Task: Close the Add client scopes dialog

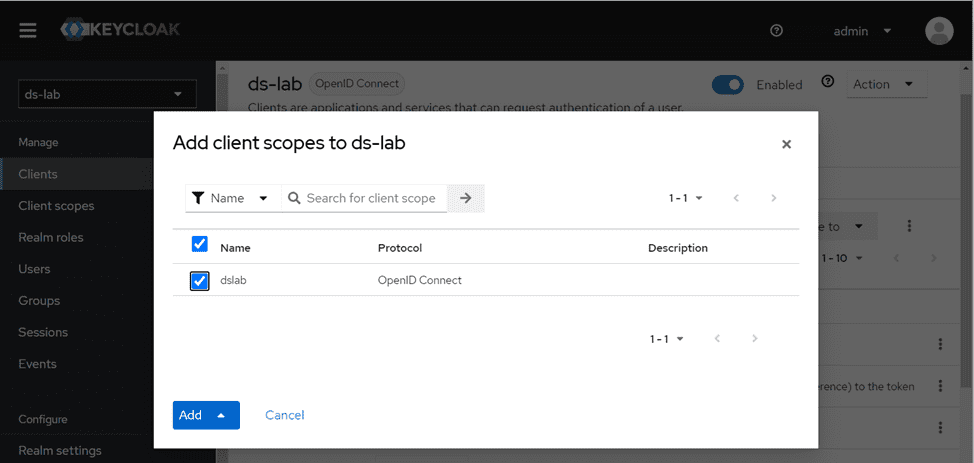Action: (786, 144)
